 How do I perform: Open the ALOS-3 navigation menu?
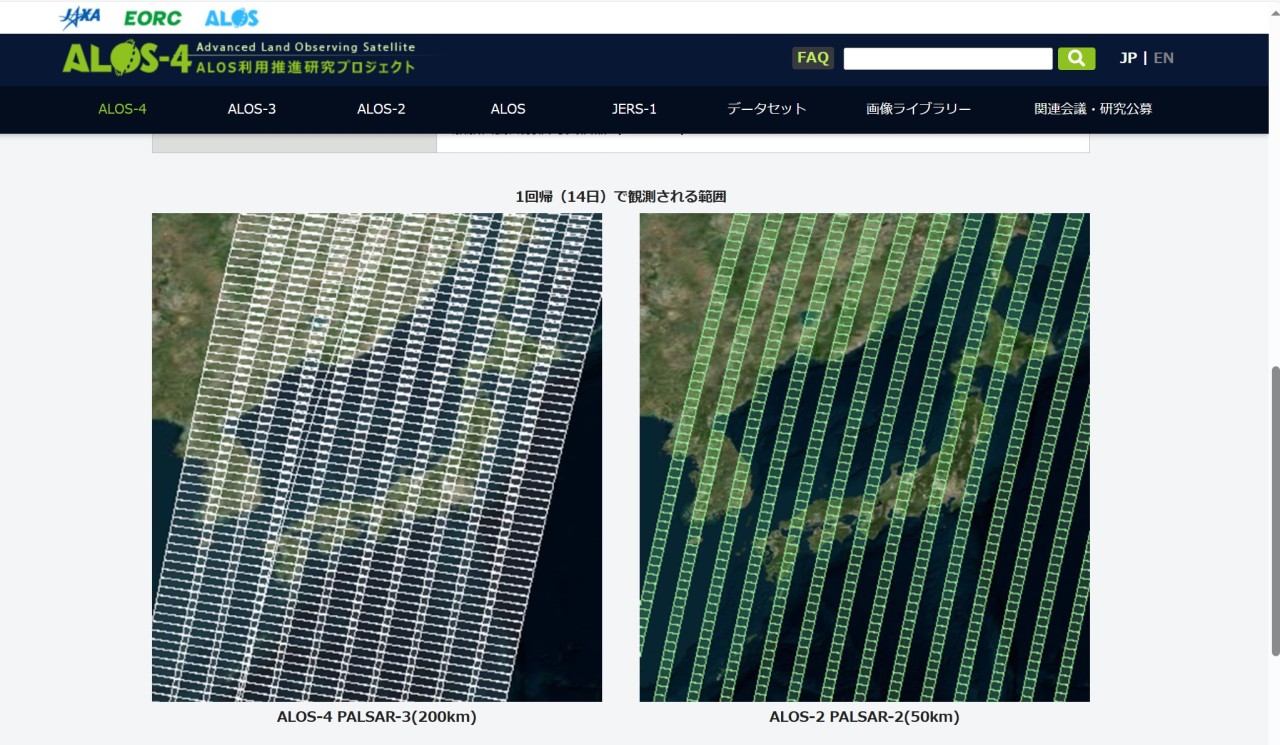click(251, 109)
